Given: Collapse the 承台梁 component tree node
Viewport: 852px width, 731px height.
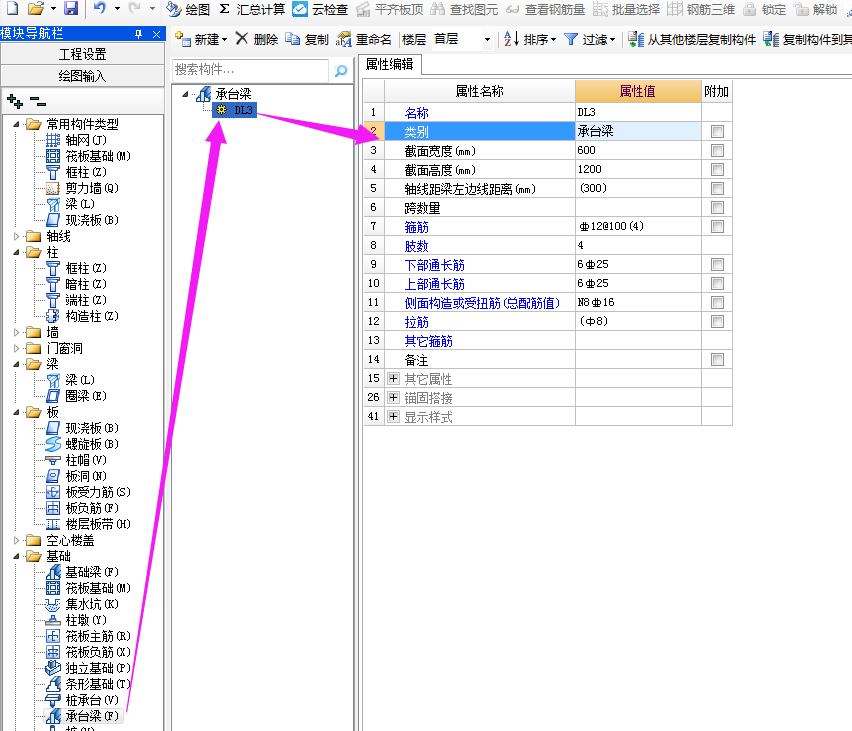Looking at the screenshot, I should tap(186, 94).
